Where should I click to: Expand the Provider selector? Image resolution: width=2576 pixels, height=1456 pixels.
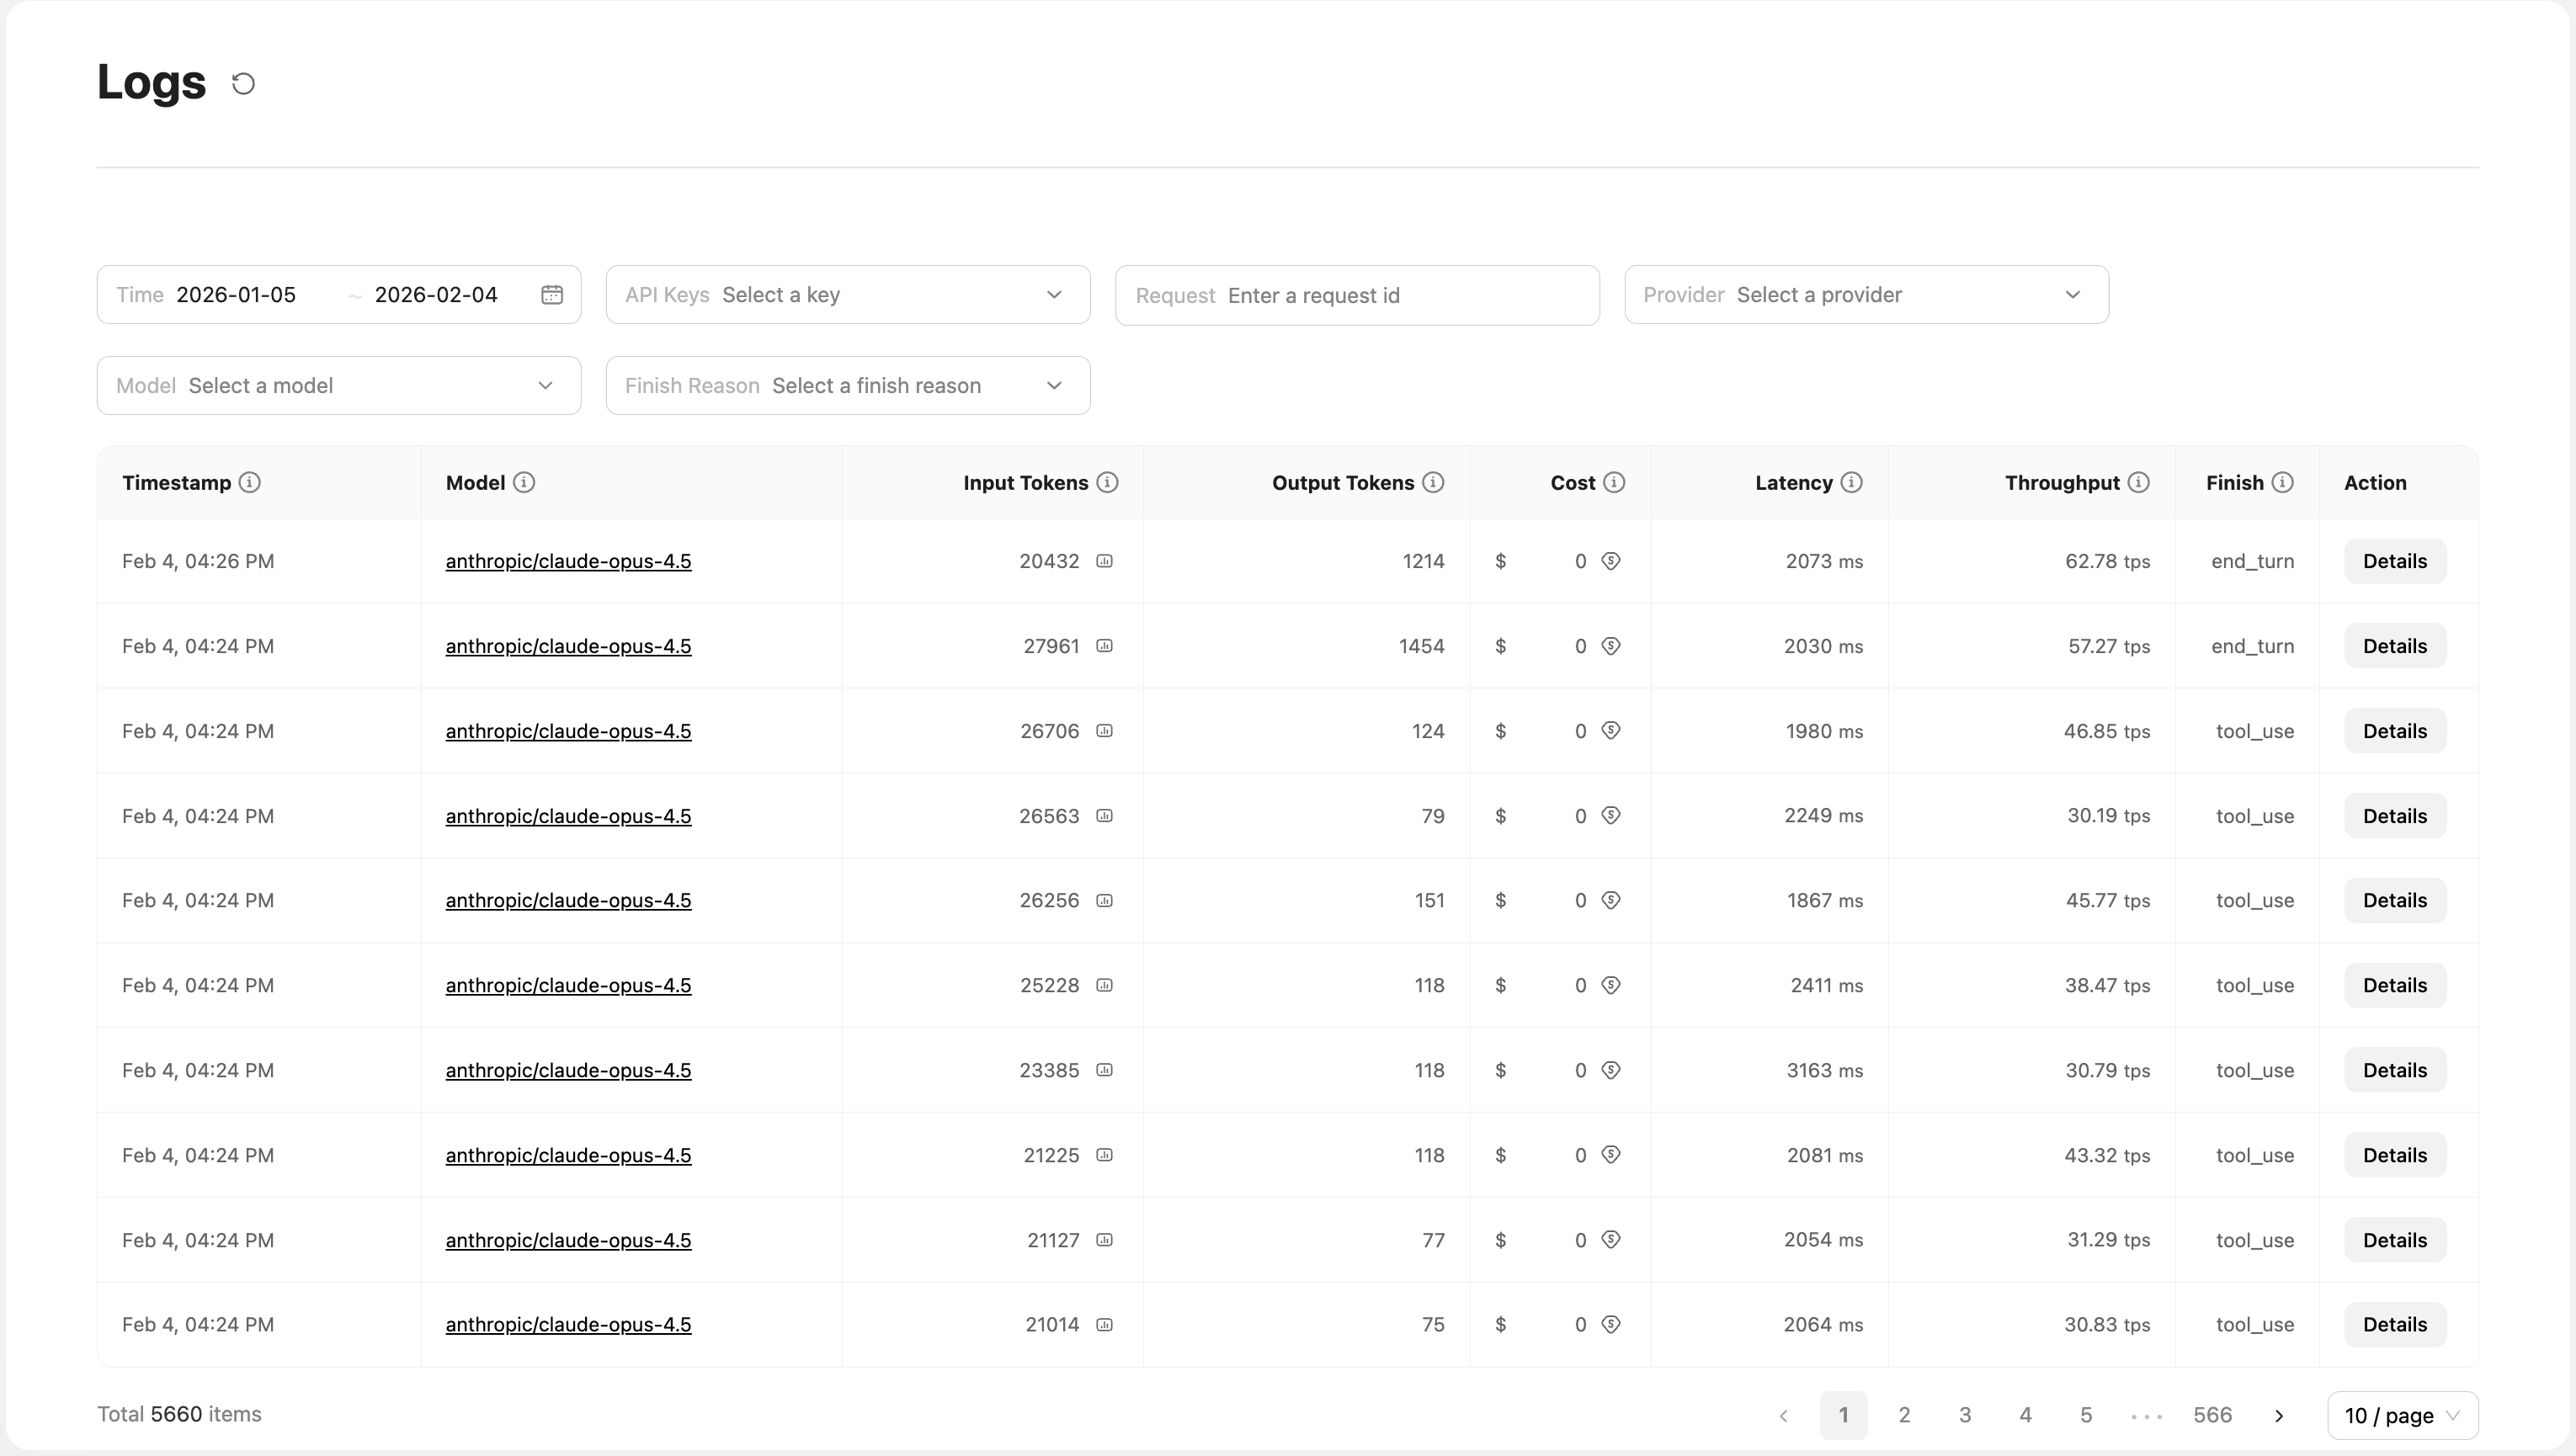tap(1866, 294)
